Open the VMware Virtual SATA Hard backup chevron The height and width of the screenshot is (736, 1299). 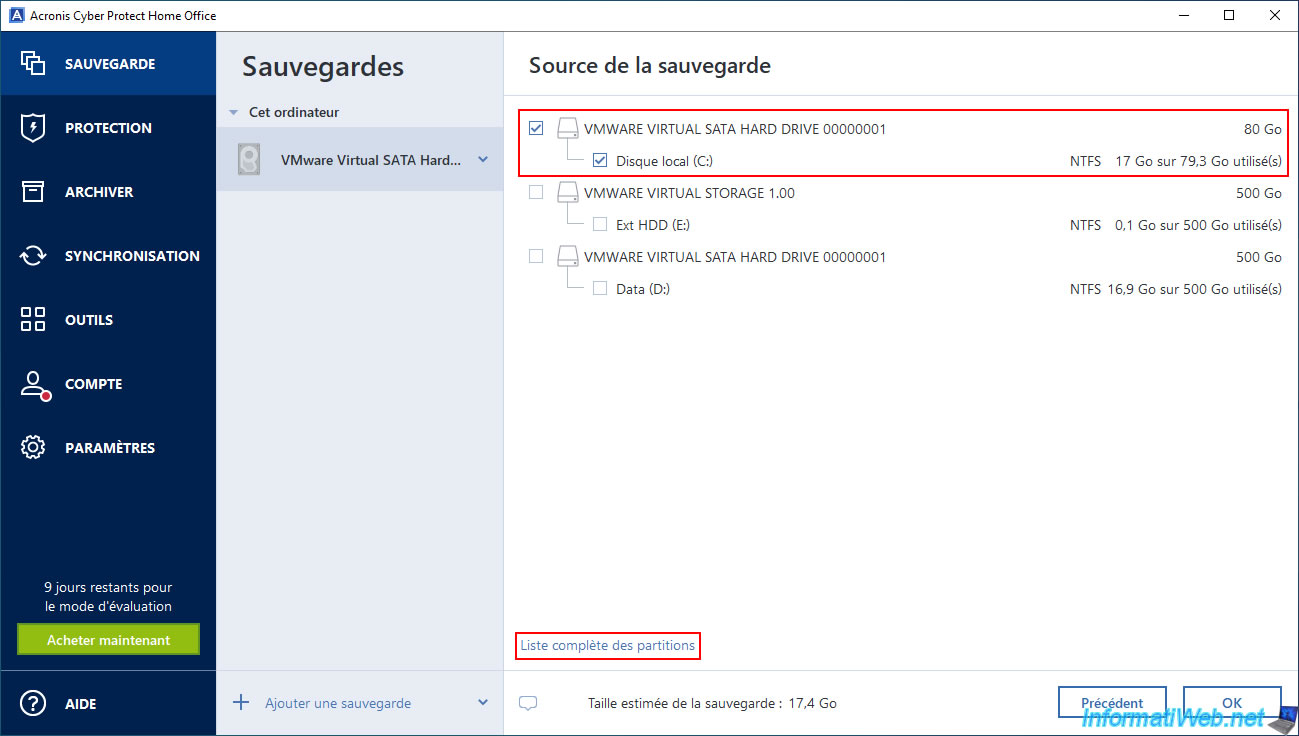[483, 160]
